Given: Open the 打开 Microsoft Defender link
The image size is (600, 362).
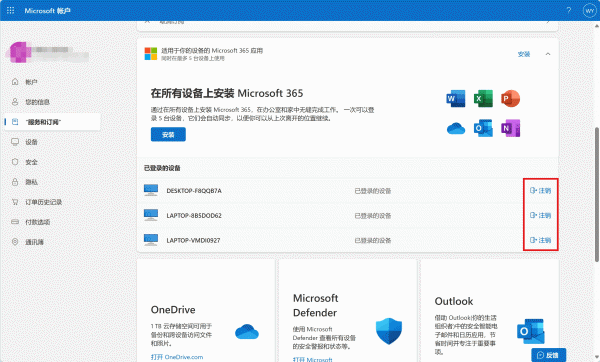Looking at the screenshot, I should pos(313,359).
